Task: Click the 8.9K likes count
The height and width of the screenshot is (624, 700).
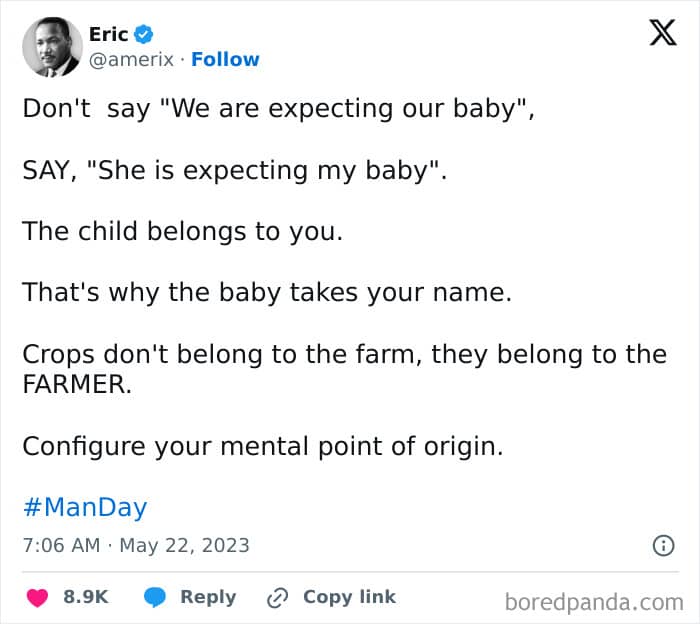Action: point(86,597)
